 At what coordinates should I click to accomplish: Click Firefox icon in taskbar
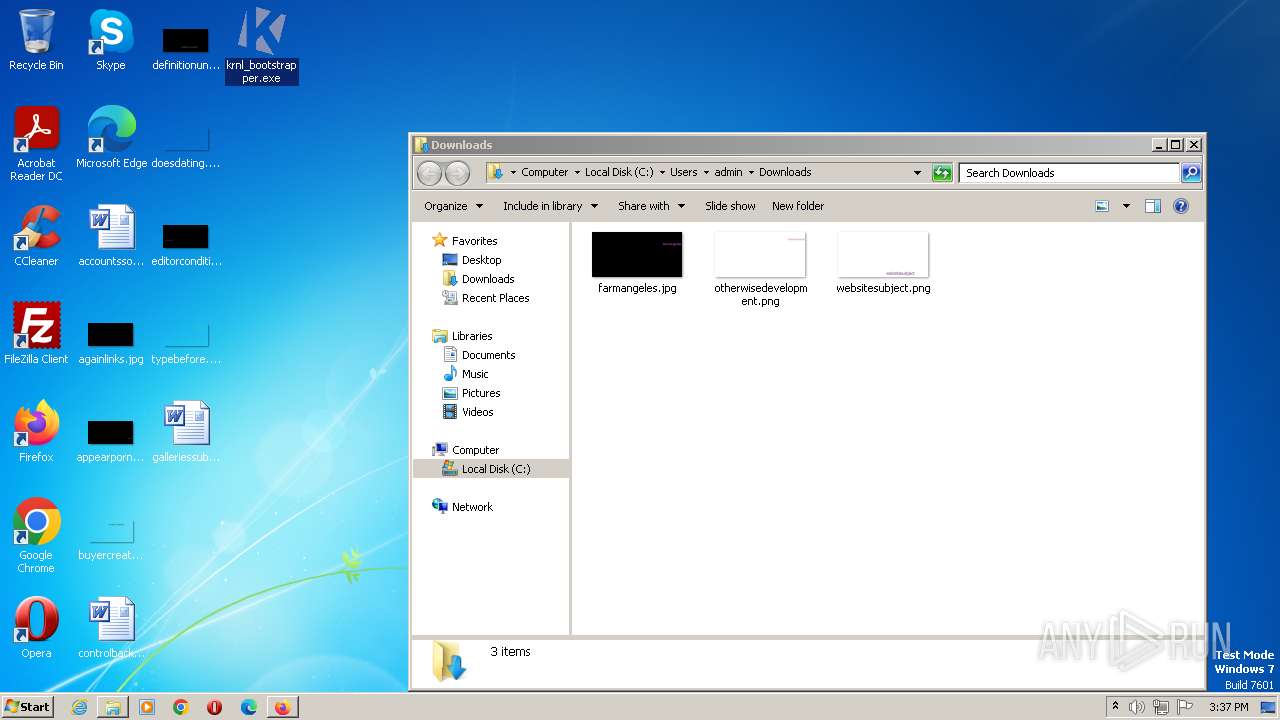tap(283, 707)
